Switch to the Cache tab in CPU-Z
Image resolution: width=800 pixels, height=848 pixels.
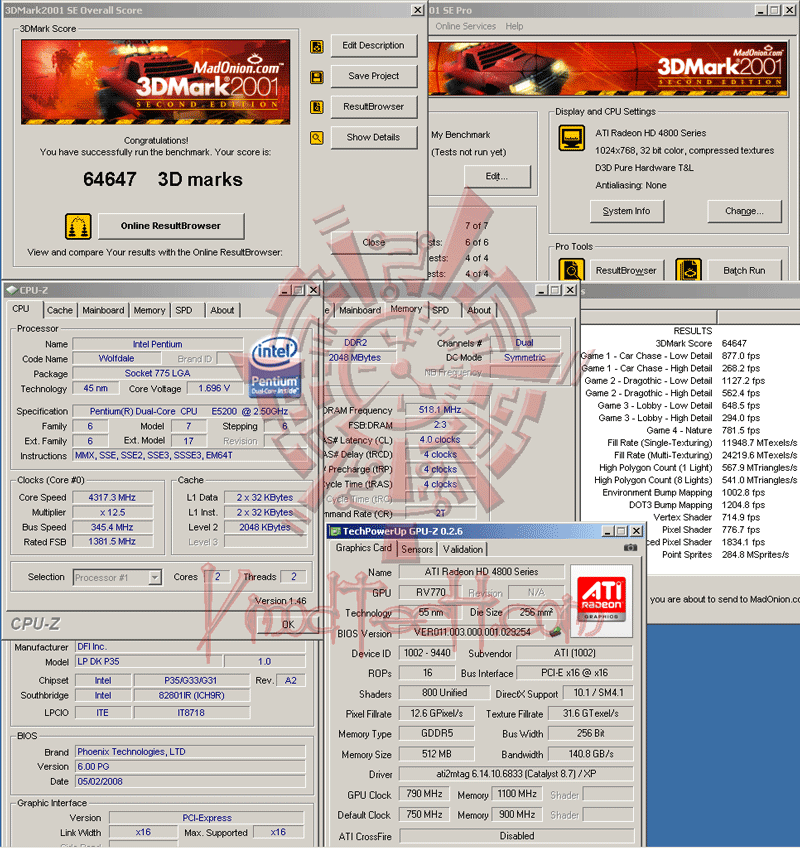pyautogui.click(x=59, y=310)
